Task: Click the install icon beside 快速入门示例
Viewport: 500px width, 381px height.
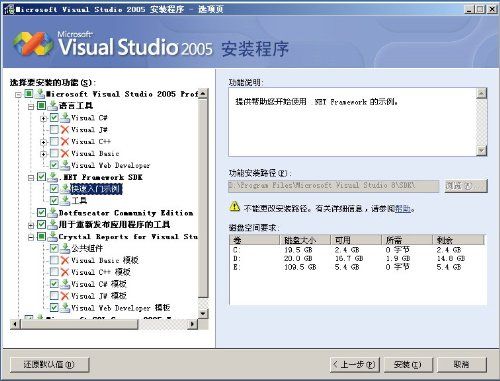Action: 65,189
